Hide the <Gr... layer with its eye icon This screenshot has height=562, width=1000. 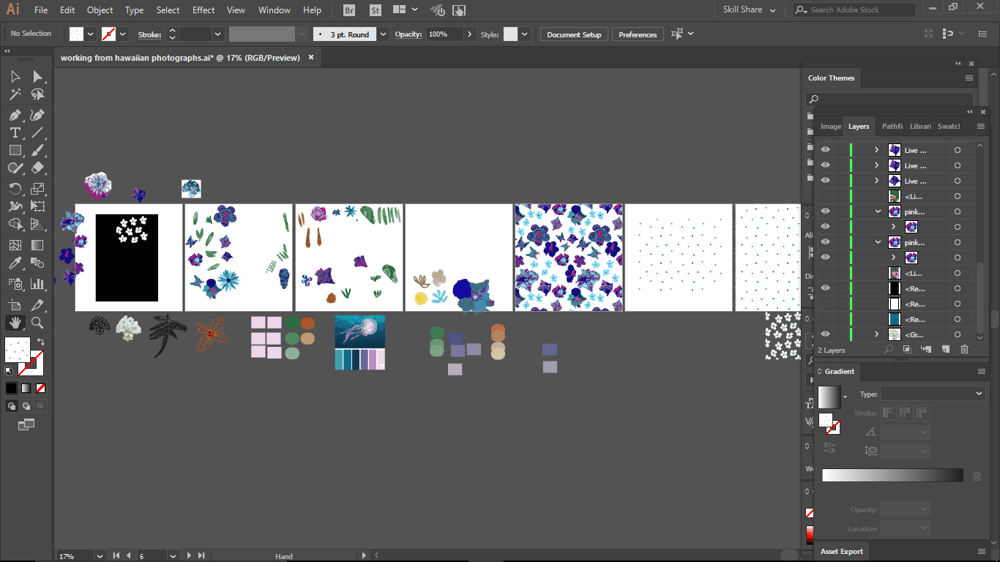[x=825, y=334]
